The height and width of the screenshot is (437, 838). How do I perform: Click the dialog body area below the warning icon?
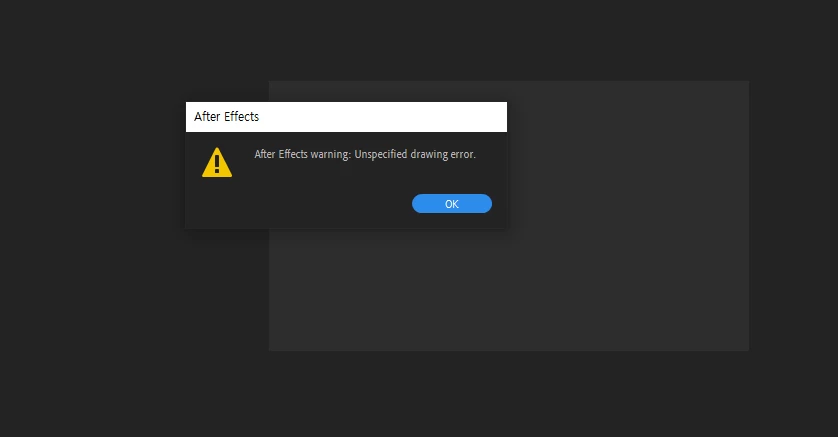(217, 203)
